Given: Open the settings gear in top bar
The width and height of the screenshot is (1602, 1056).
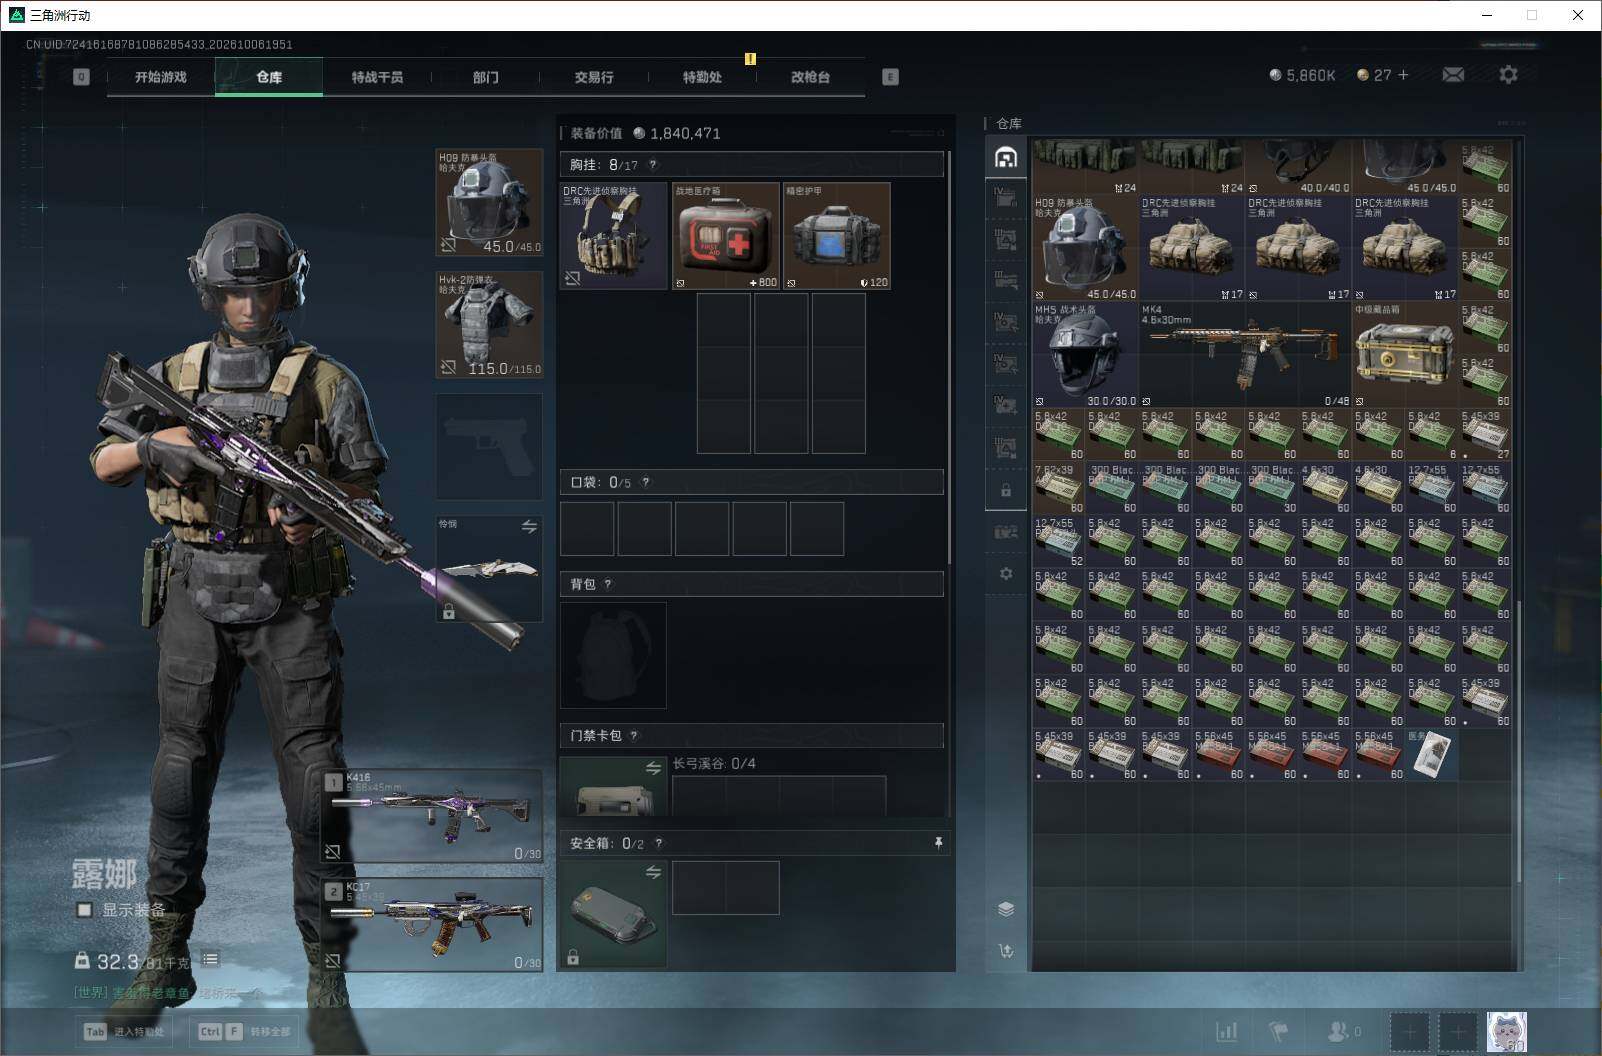Looking at the screenshot, I should 1508,75.
